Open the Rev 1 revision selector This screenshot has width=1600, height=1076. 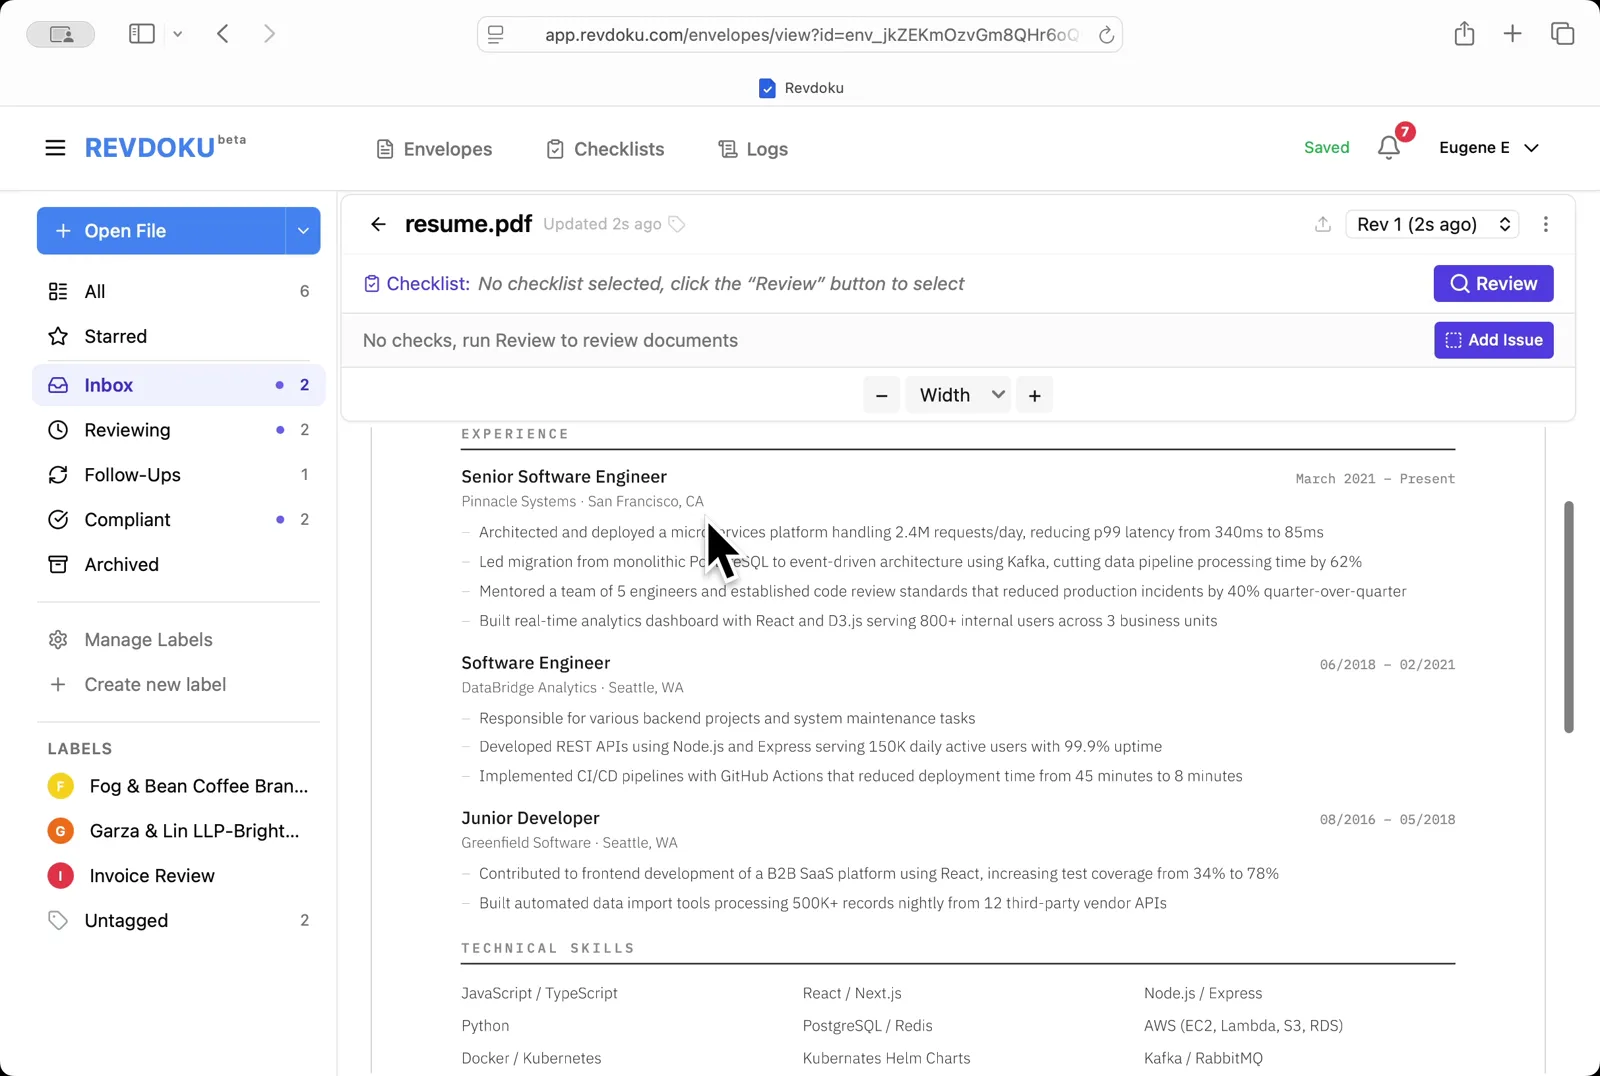pyautogui.click(x=1431, y=224)
